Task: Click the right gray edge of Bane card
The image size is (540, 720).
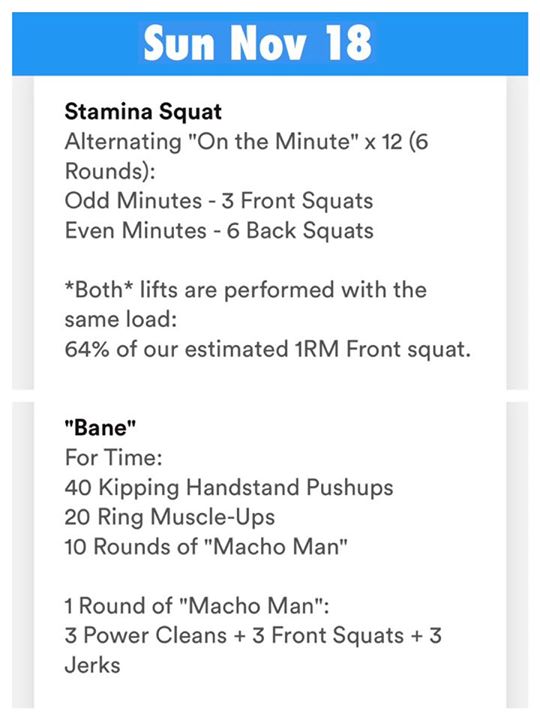Action: pyautogui.click(x=517, y=555)
